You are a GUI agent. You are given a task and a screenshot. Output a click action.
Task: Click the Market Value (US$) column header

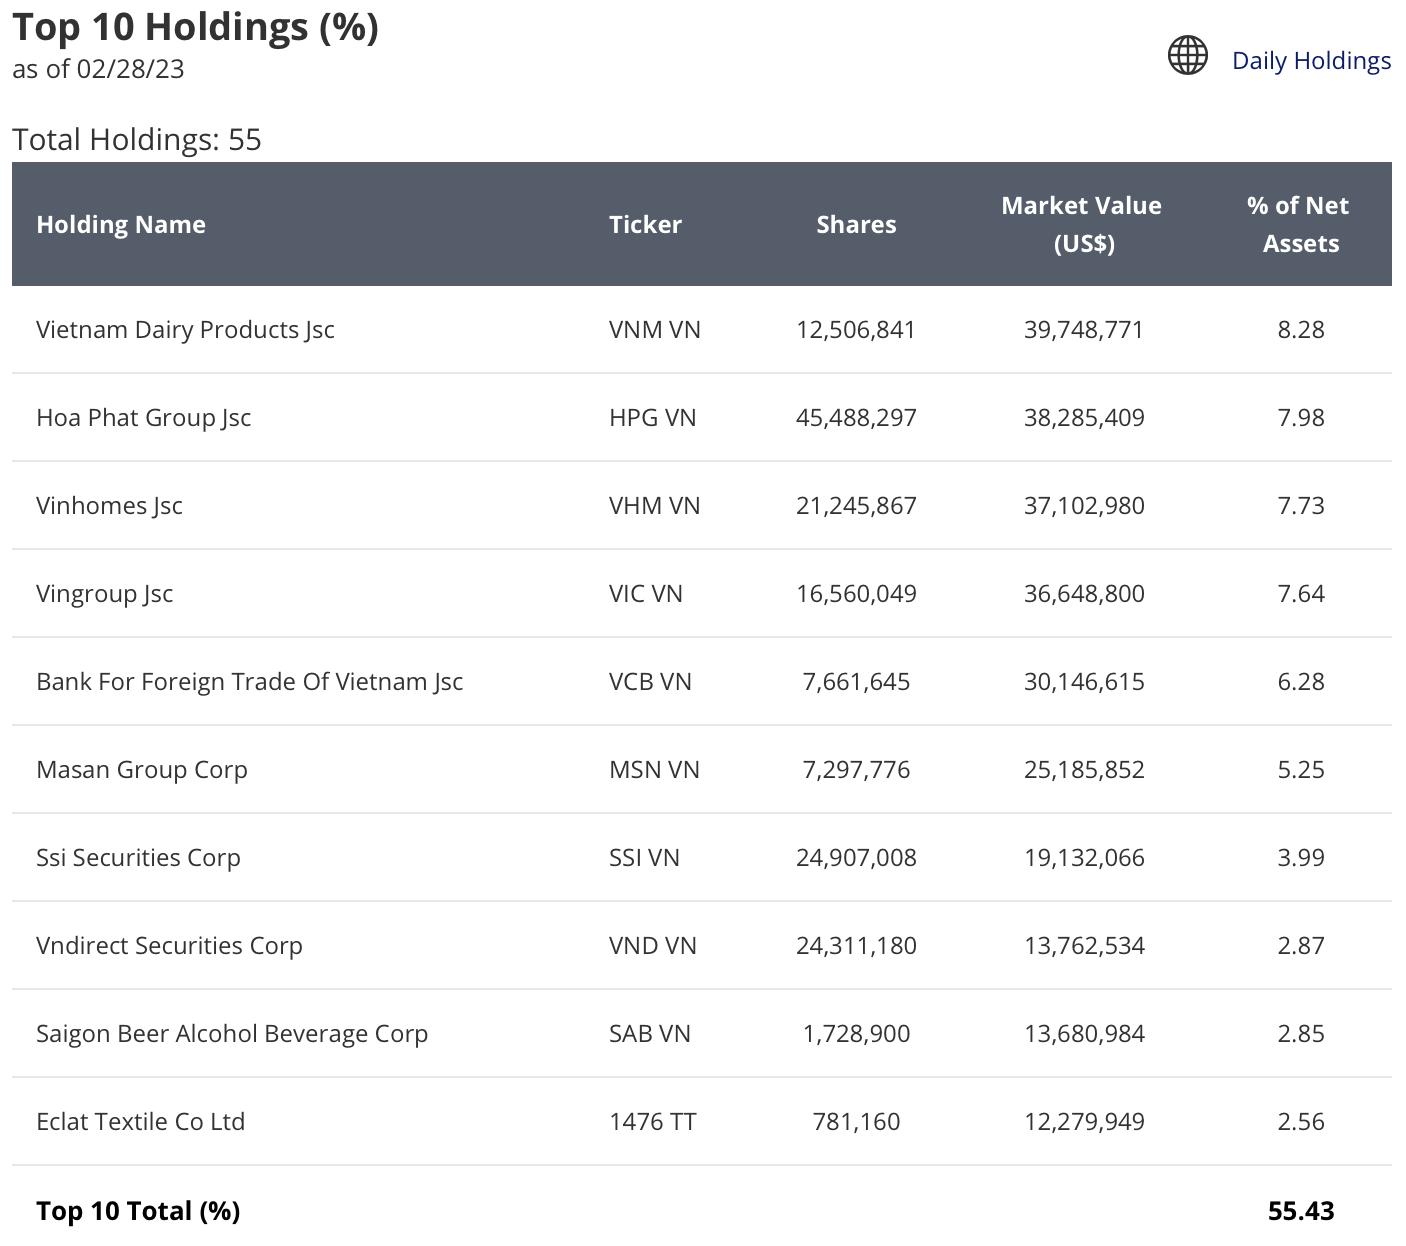click(x=1082, y=224)
